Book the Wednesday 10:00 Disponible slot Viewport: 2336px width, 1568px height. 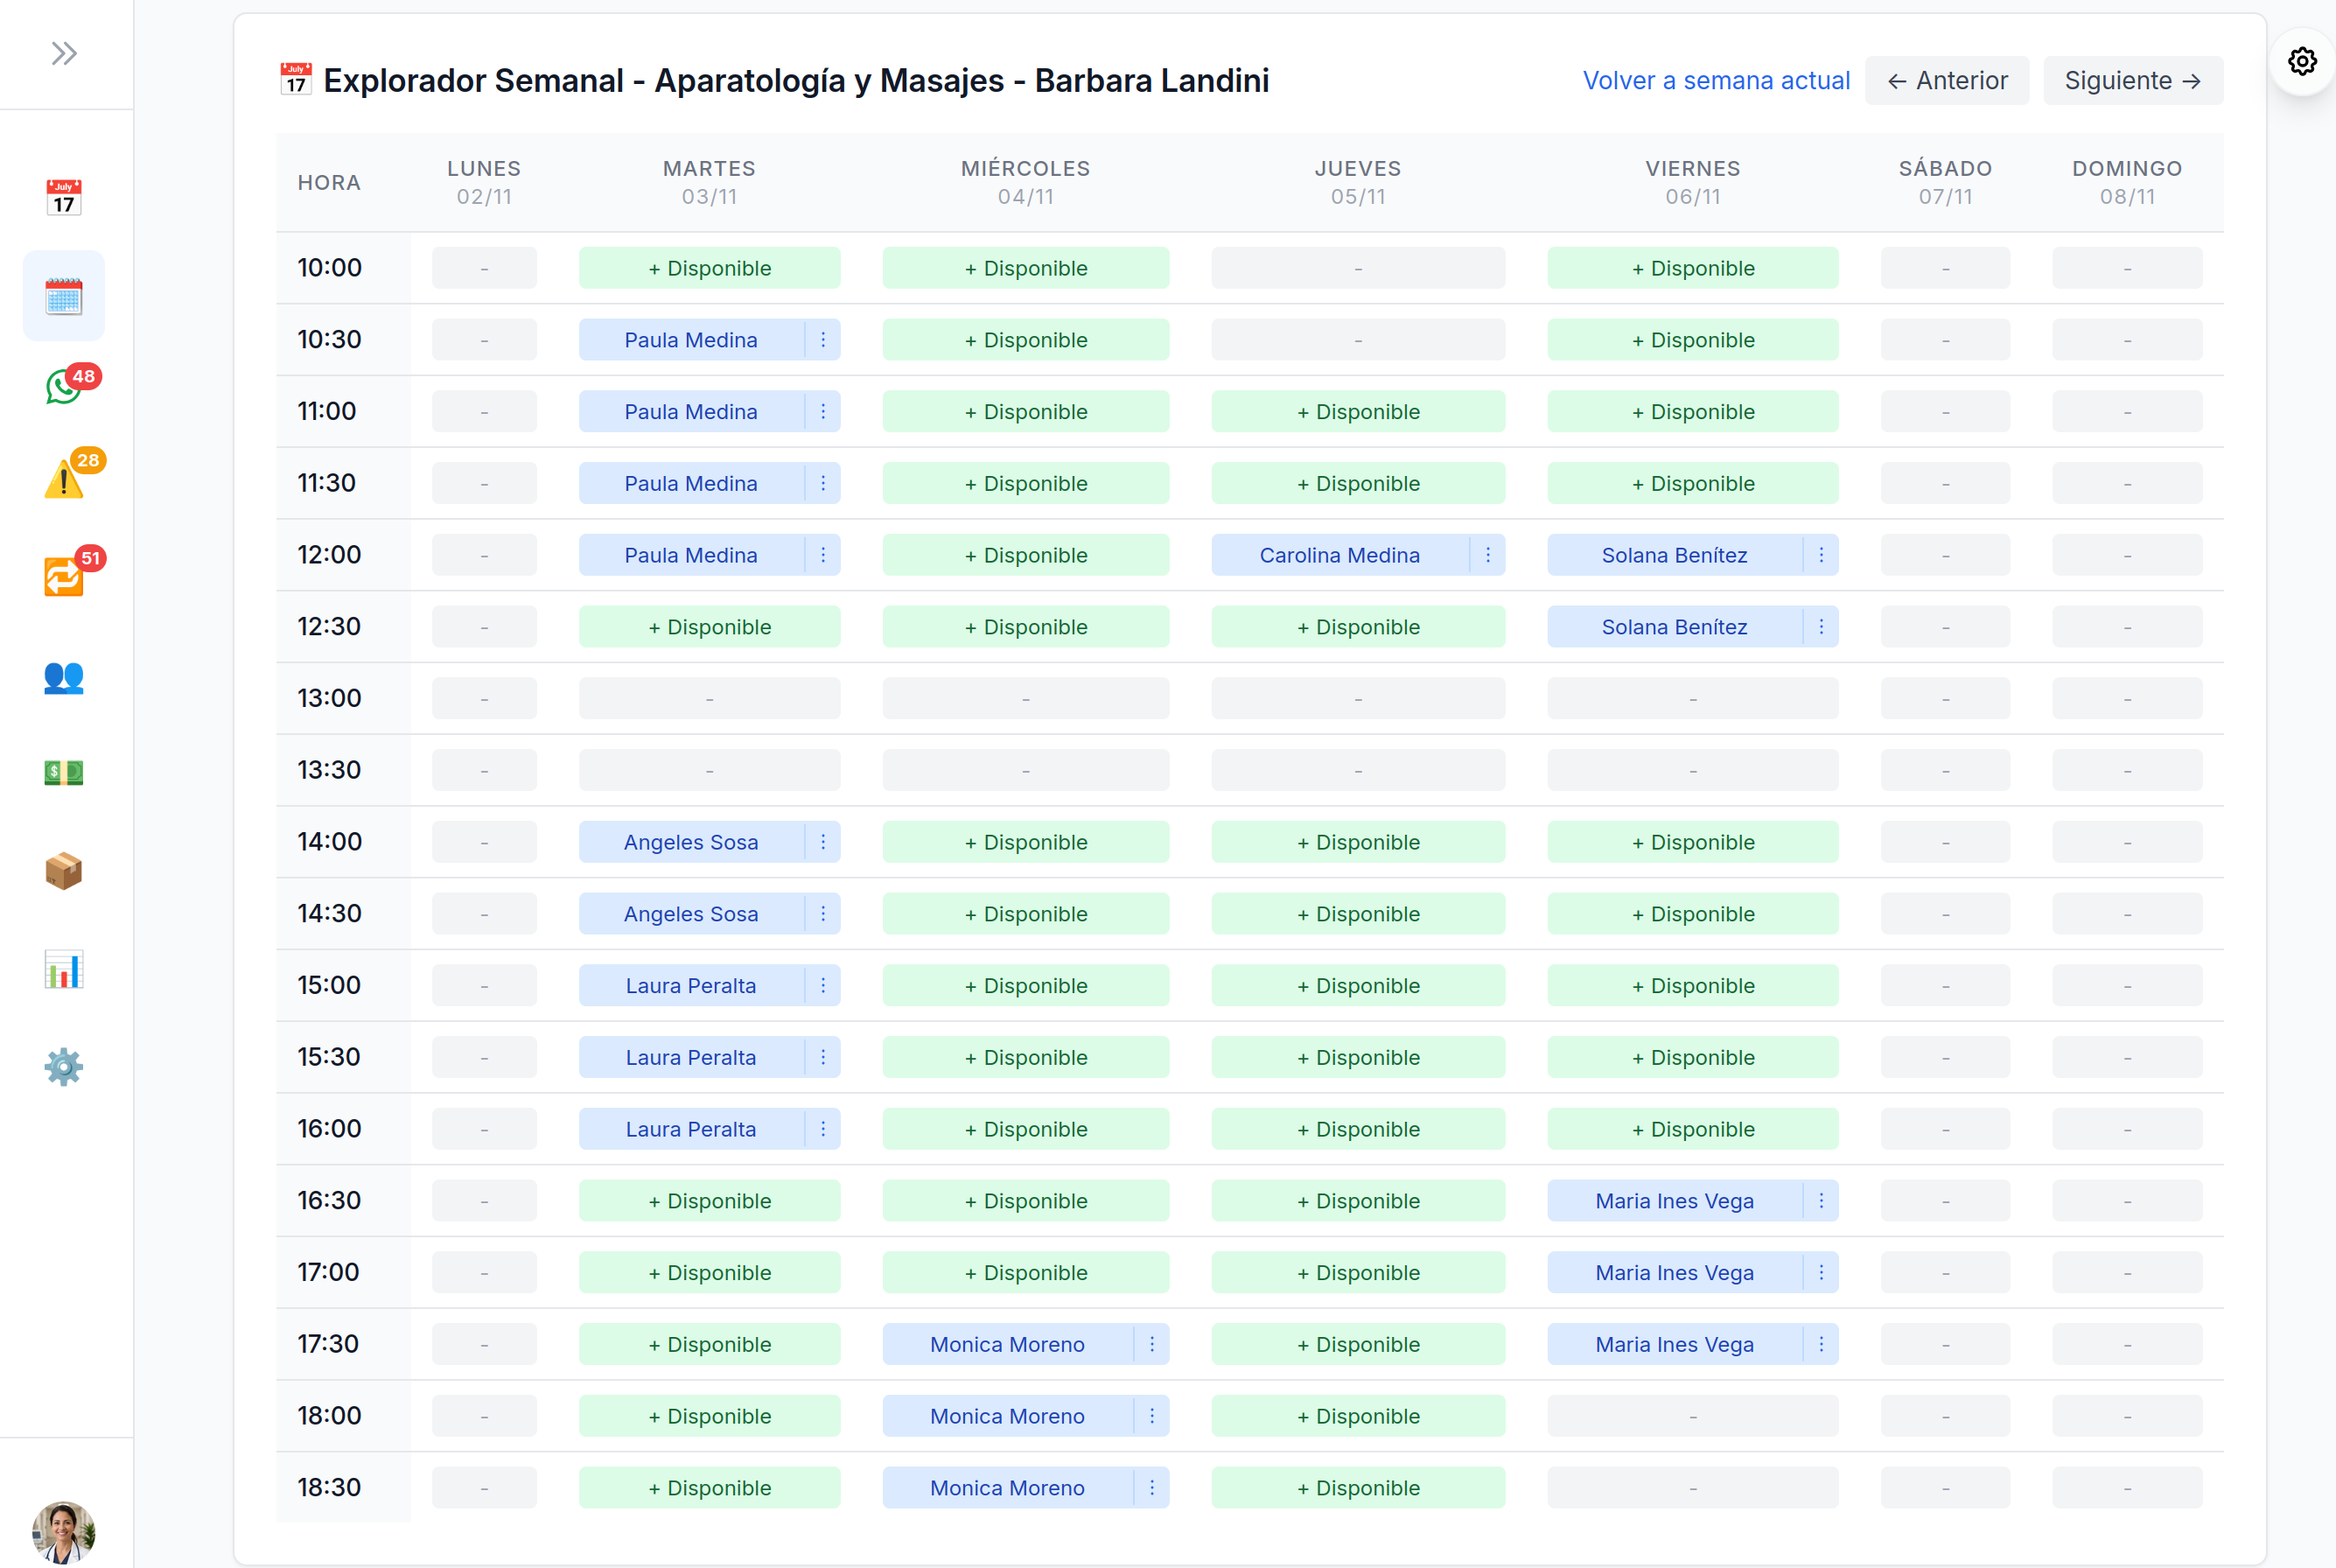[1026, 269]
